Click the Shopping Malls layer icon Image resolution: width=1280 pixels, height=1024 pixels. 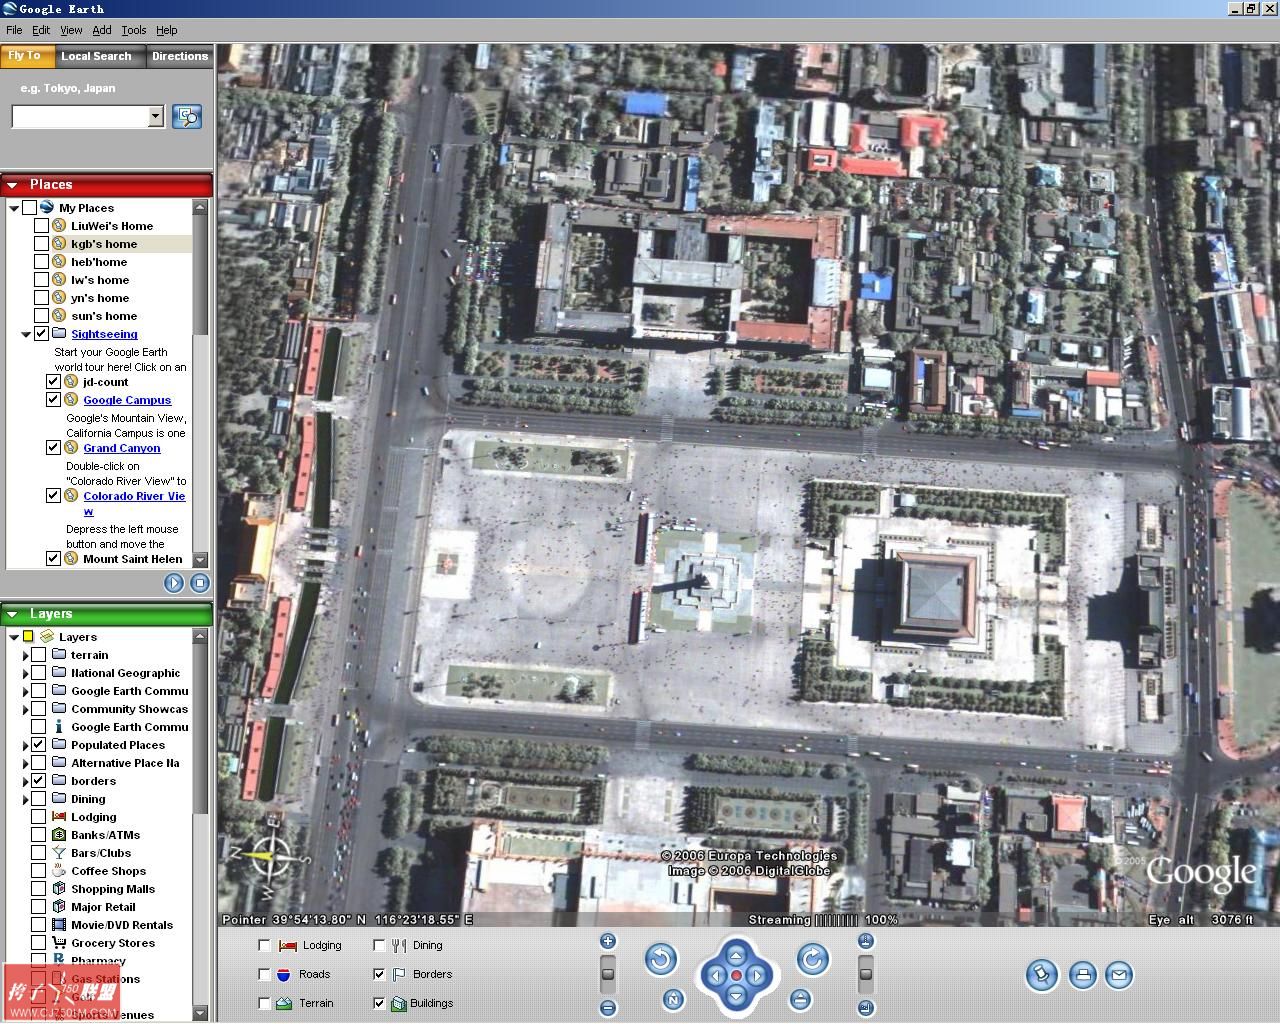59,889
